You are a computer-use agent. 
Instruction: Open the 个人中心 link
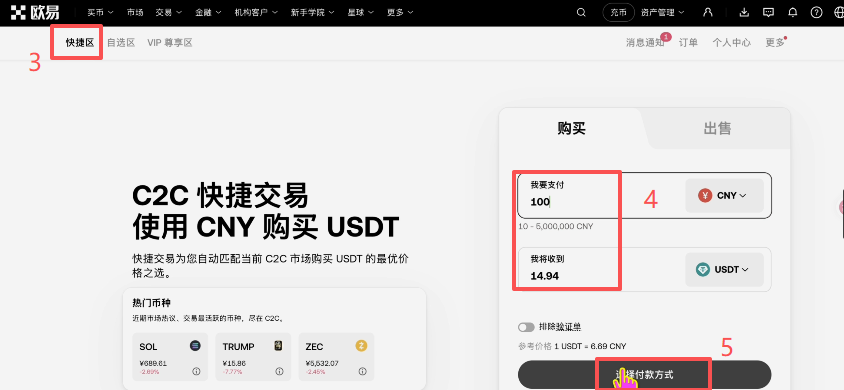point(732,42)
